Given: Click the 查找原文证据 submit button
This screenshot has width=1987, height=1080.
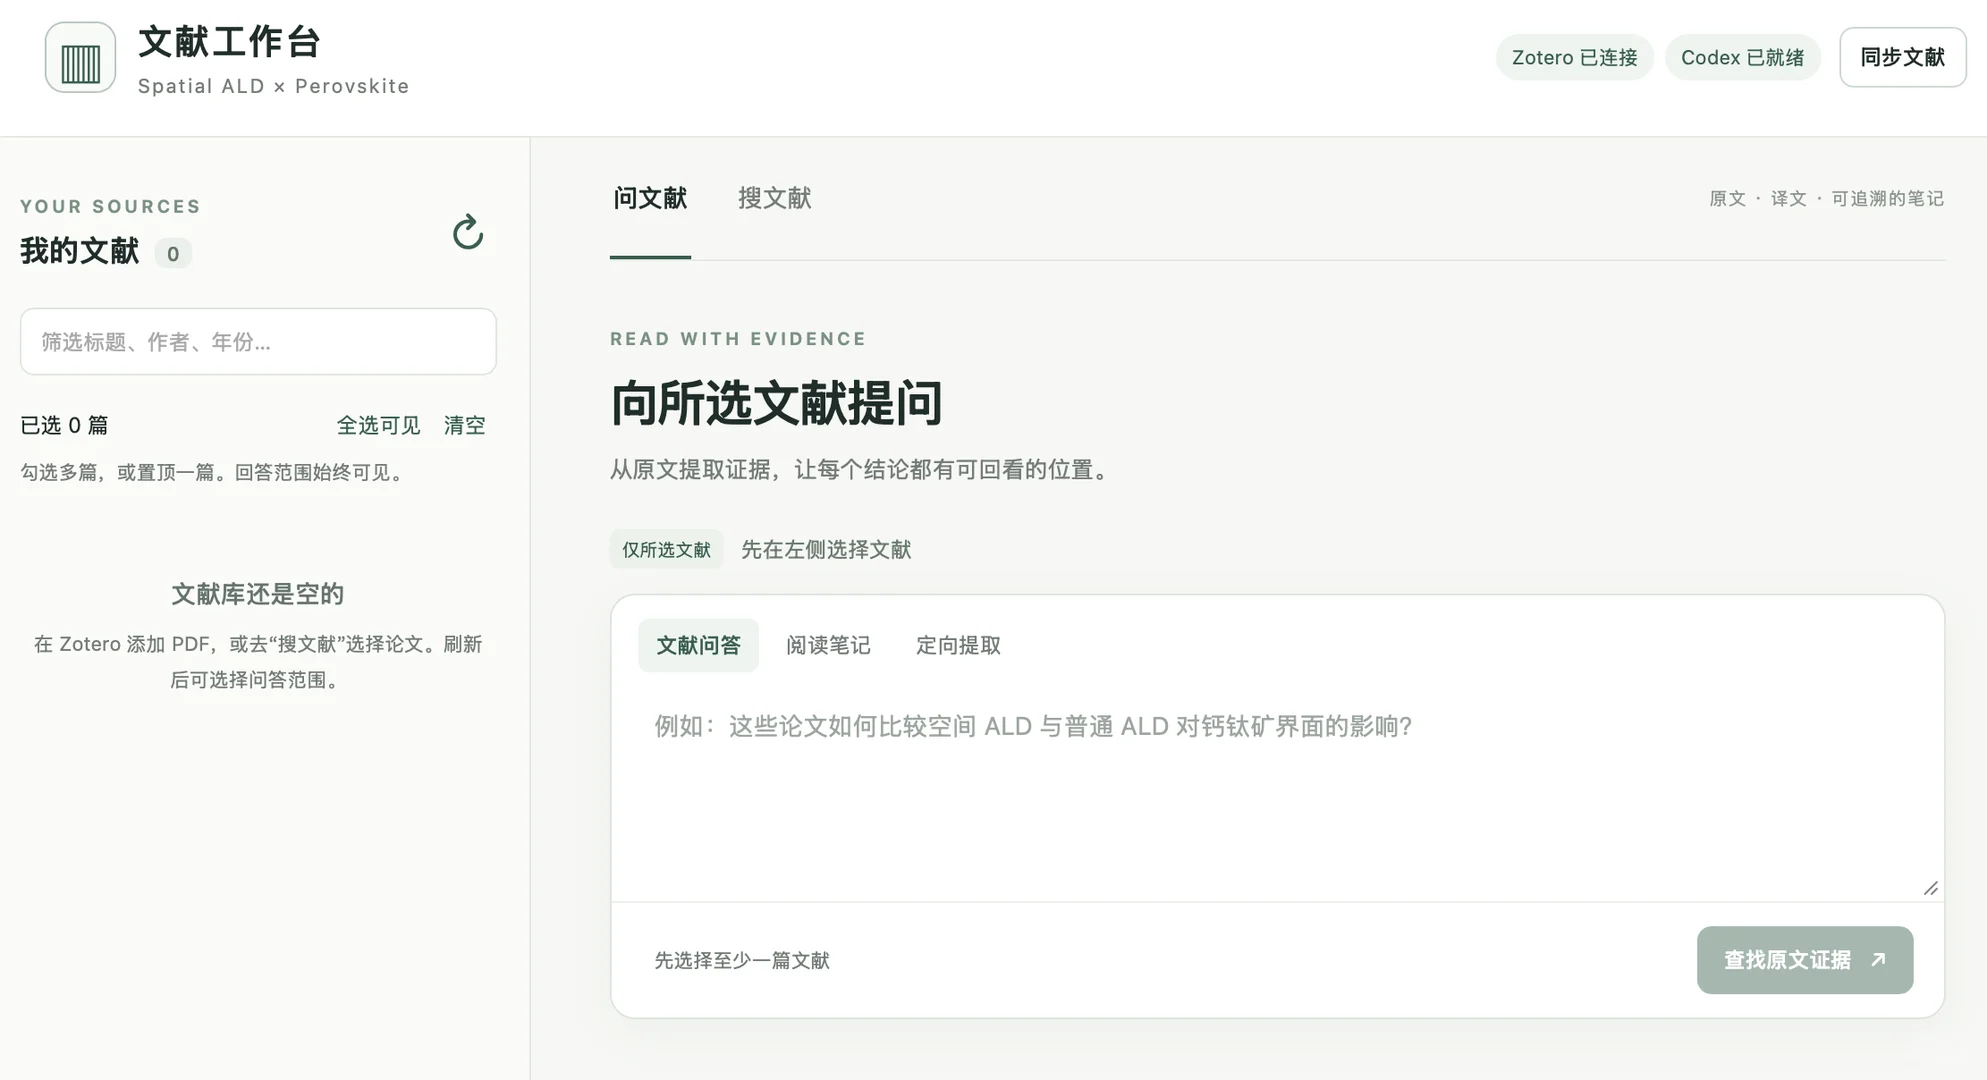Looking at the screenshot, I should point(1804,960).
